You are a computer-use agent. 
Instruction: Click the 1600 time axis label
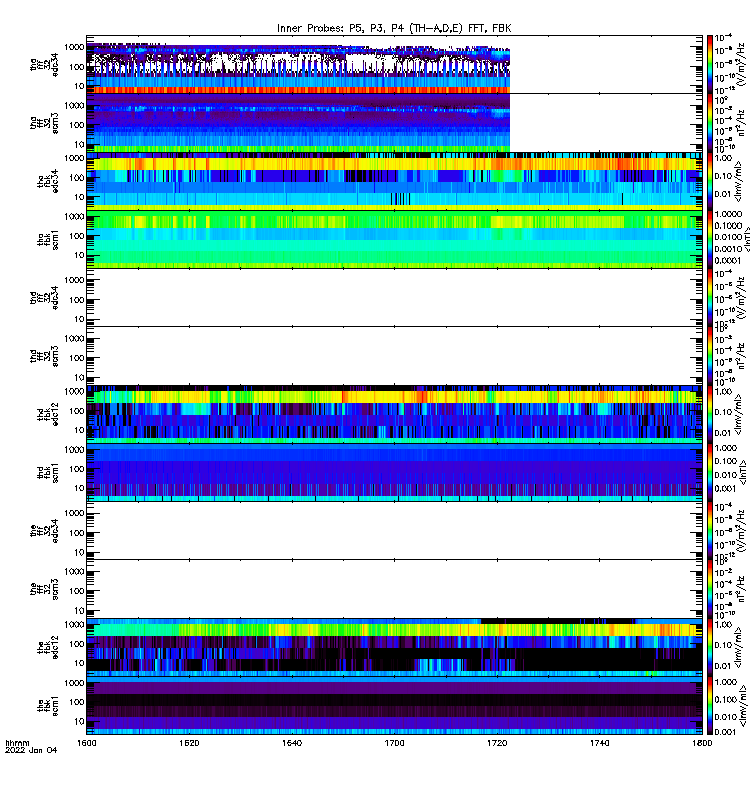click(86, 743)
